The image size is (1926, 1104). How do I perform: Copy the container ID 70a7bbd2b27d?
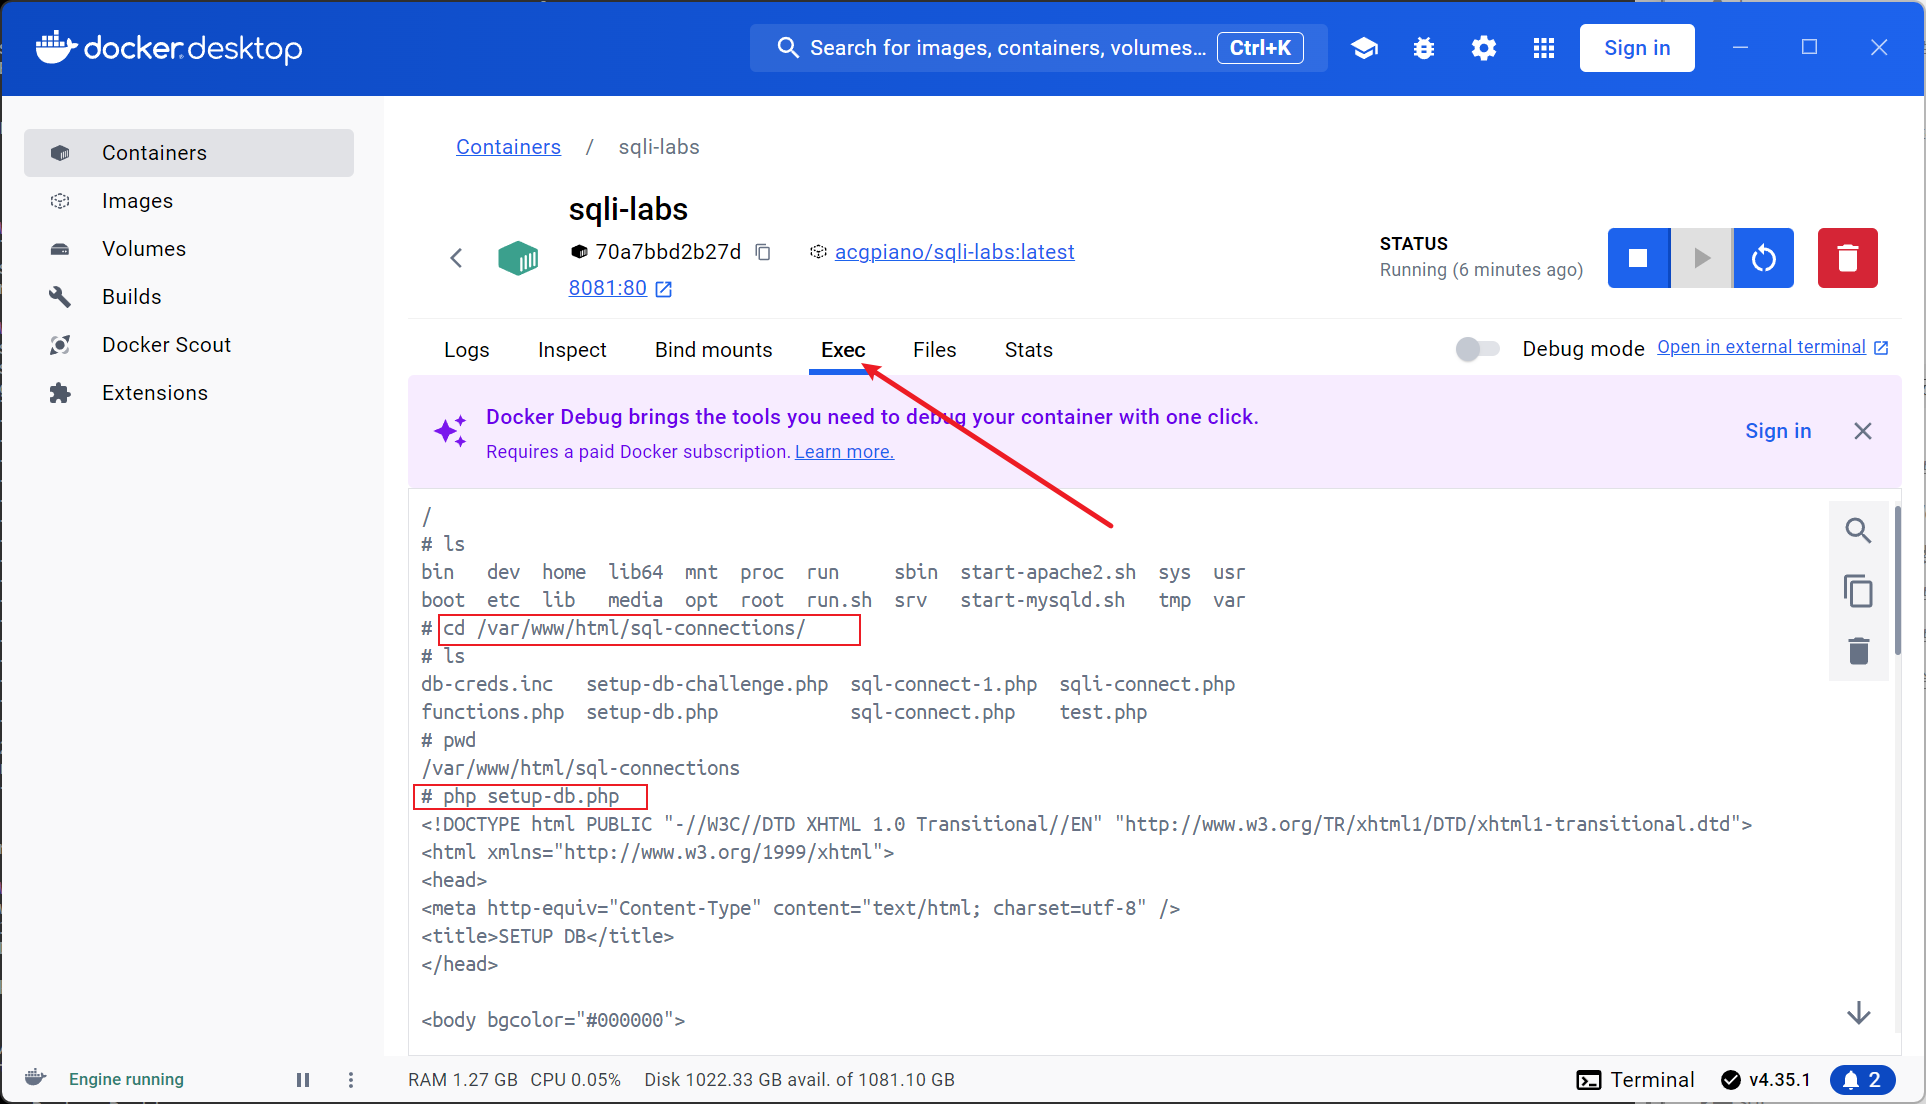[763, 252]
